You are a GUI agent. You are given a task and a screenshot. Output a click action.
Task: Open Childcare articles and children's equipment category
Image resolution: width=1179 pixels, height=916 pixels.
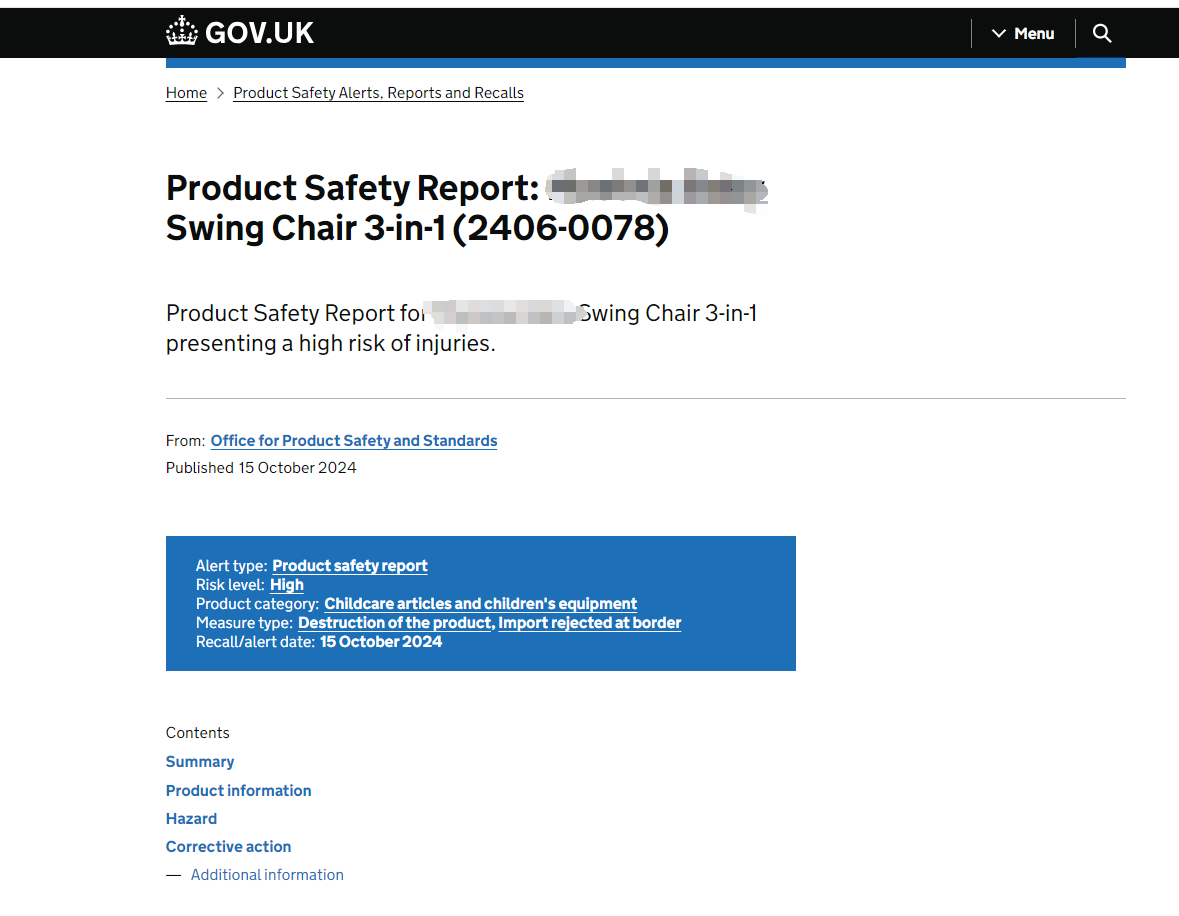click(x=480, y=603)
